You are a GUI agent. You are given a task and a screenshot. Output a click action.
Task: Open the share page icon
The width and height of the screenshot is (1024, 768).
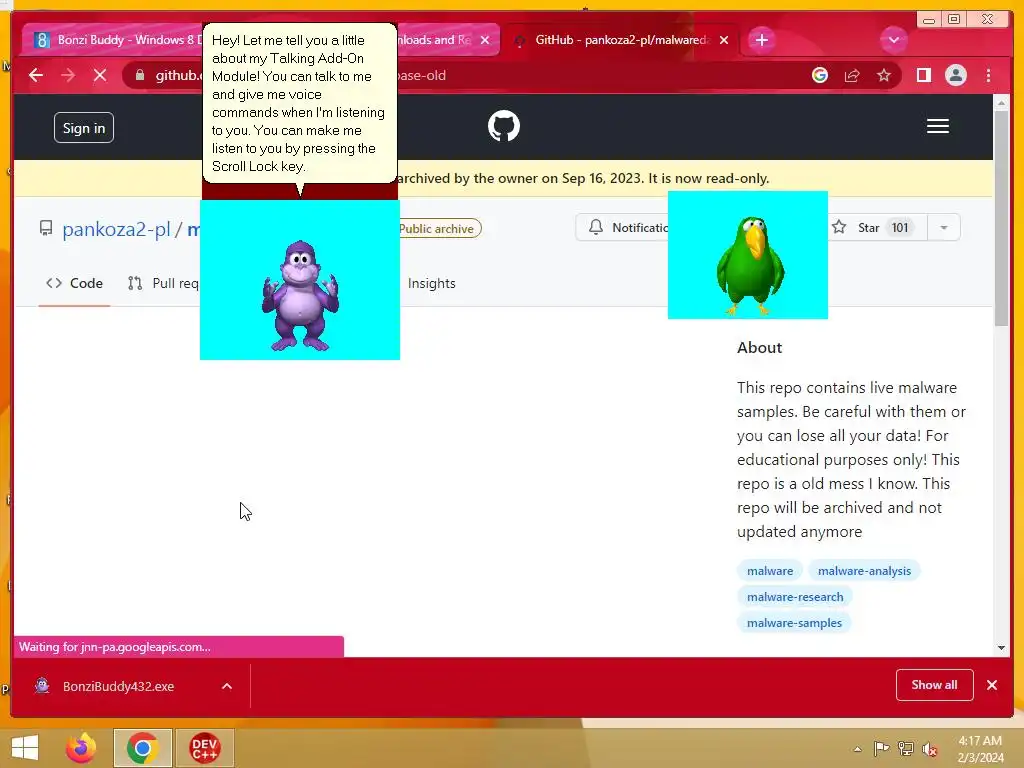click(852, 76)
